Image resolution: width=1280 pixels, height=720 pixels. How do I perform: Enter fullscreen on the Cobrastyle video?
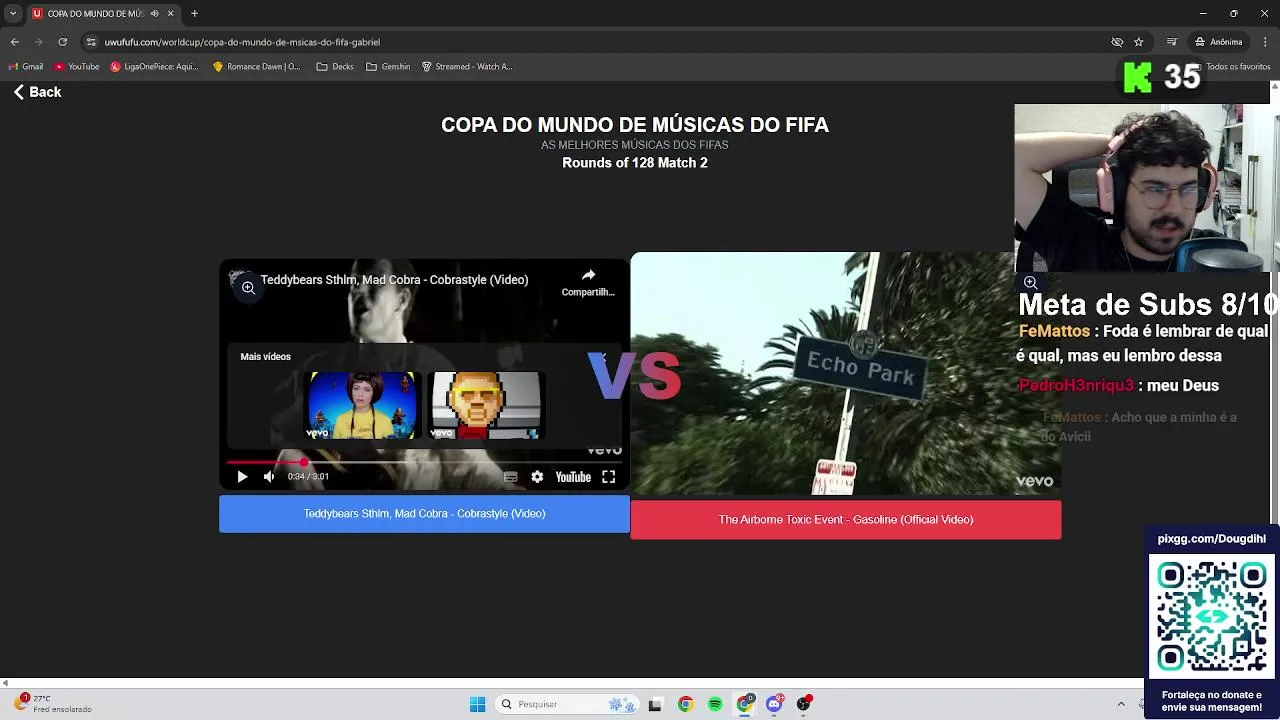[x=608, y=477]
